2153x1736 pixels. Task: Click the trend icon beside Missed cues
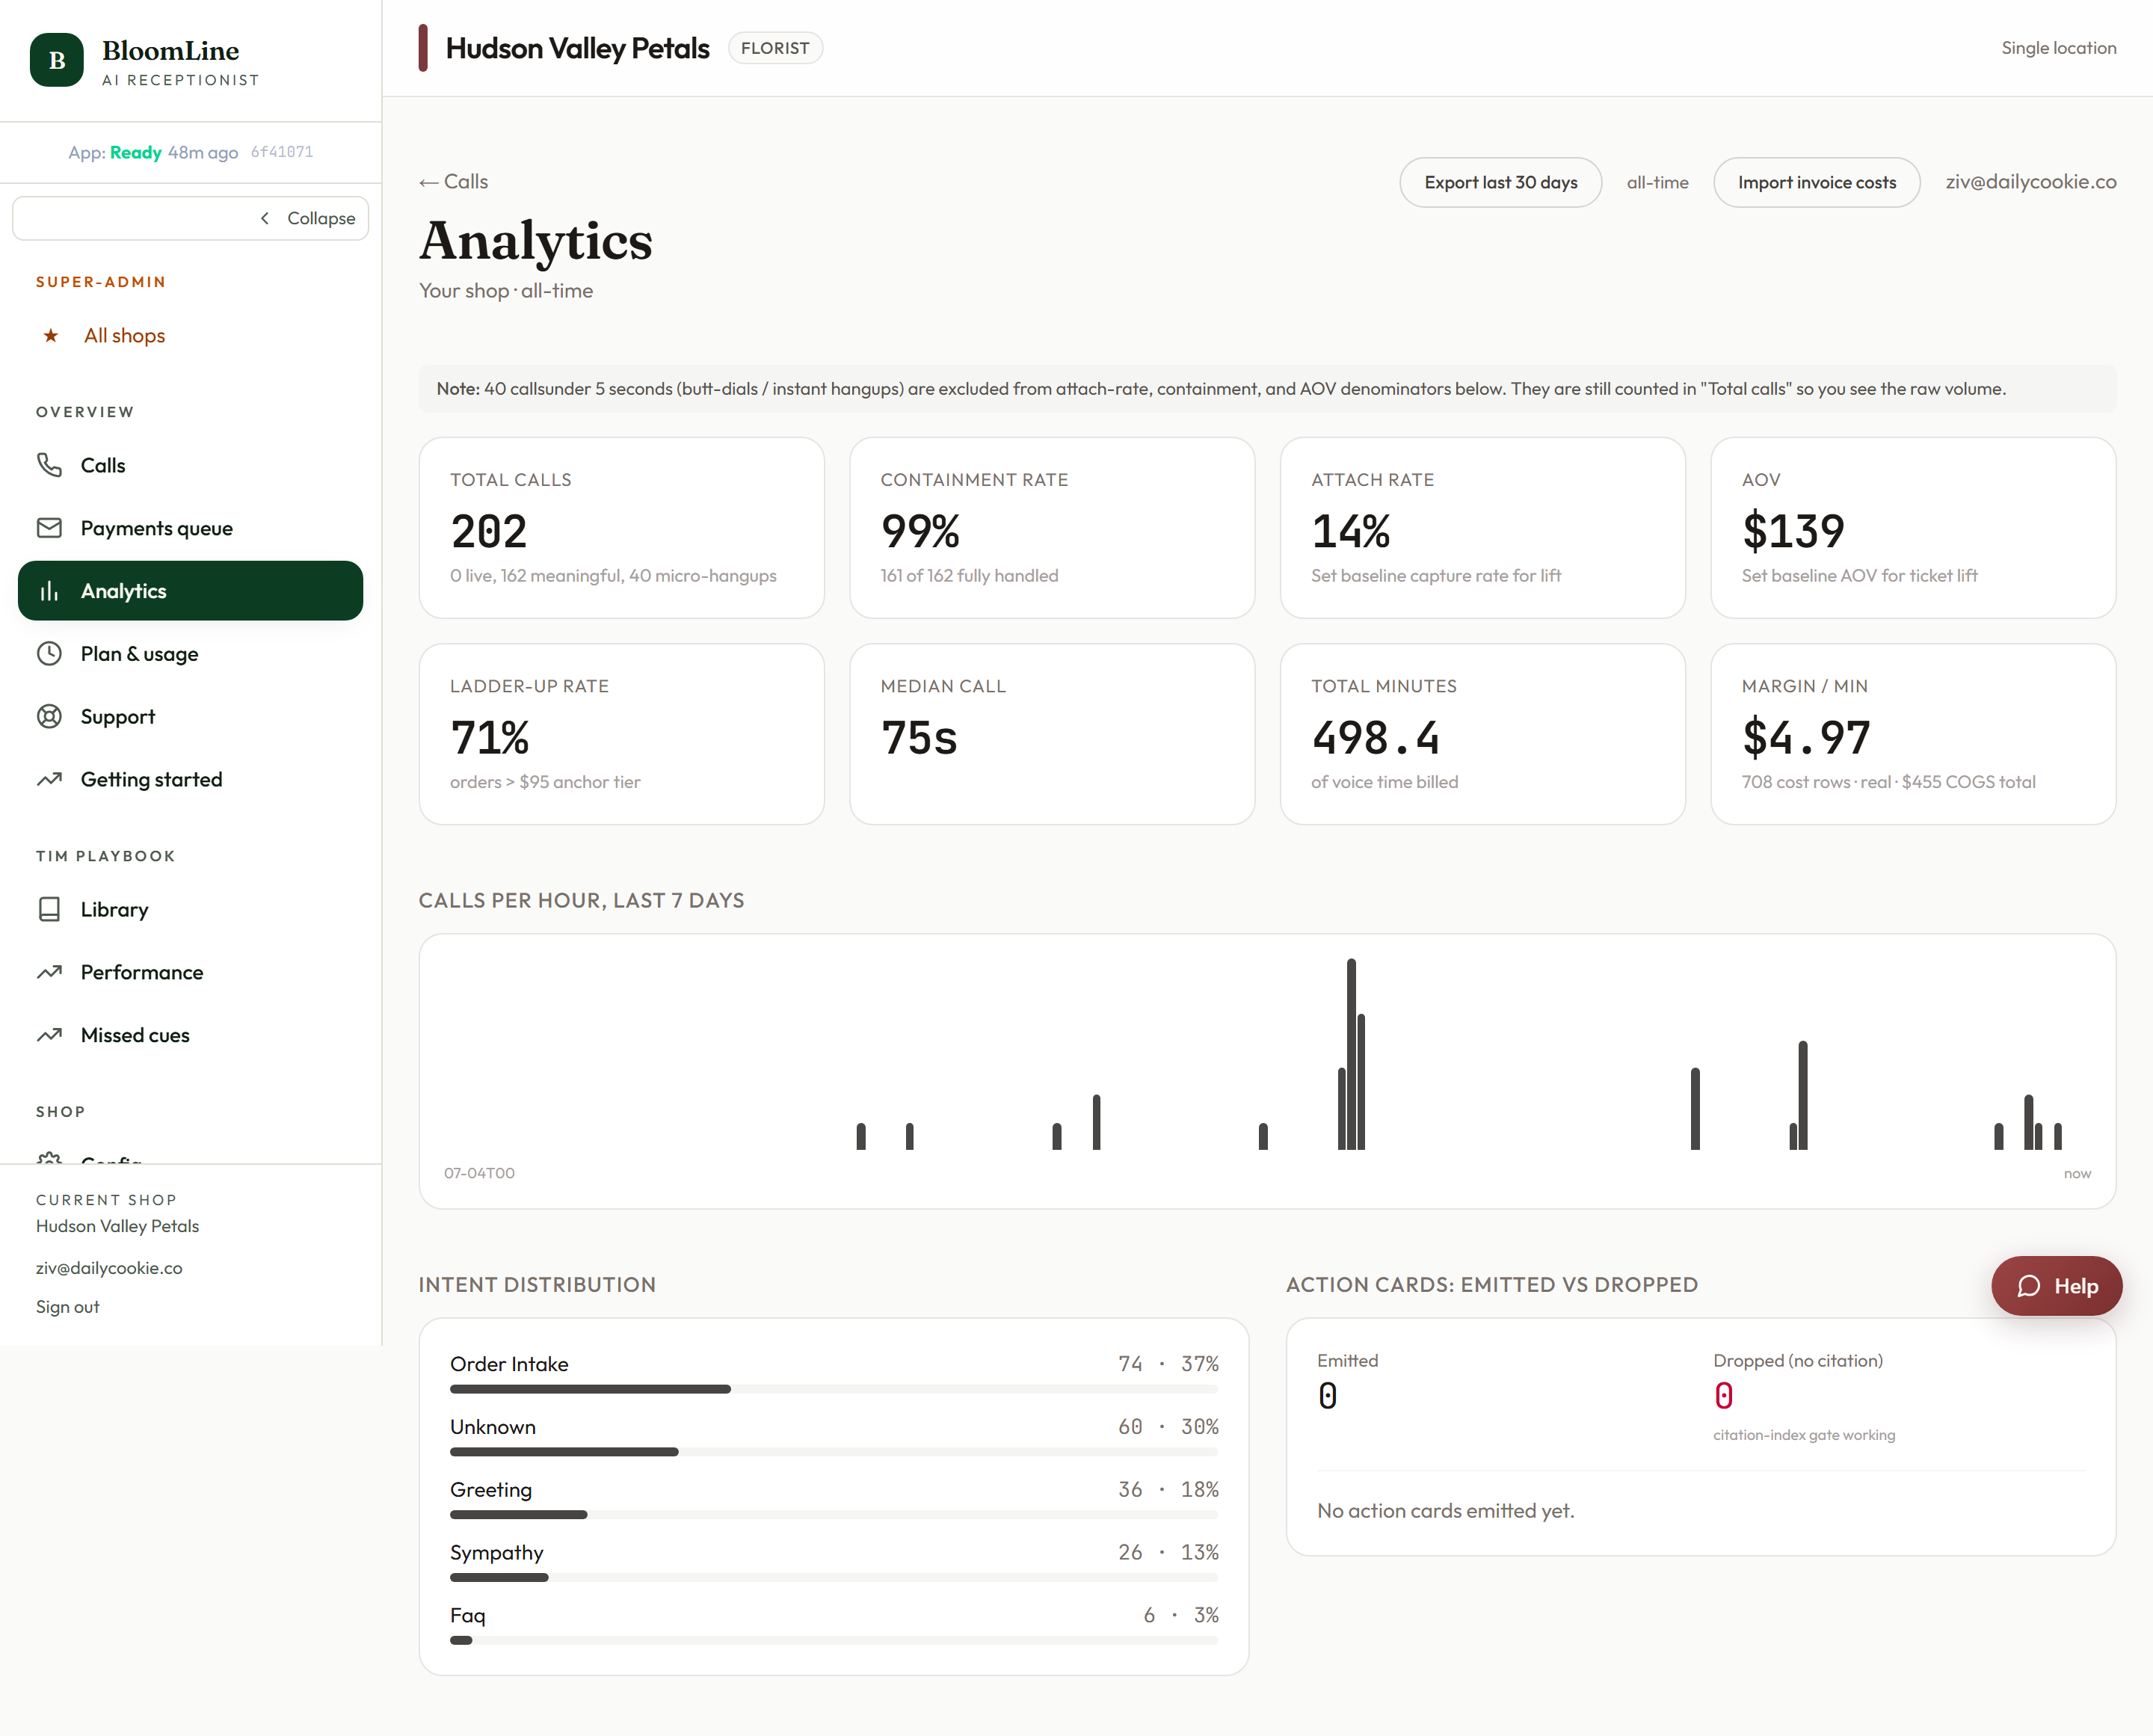49,1035
